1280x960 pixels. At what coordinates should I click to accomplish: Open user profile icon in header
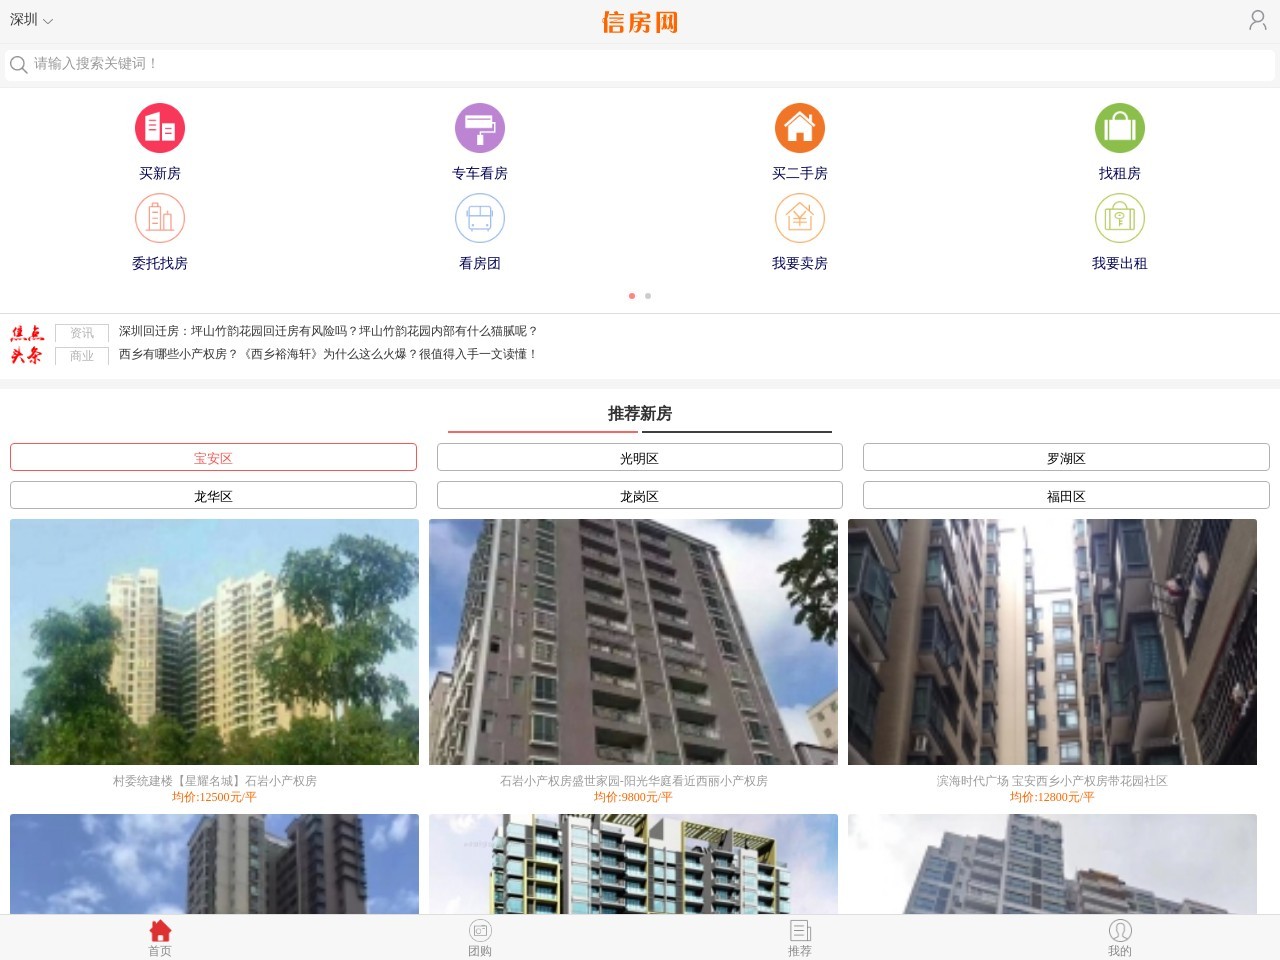pos(1258,20)
